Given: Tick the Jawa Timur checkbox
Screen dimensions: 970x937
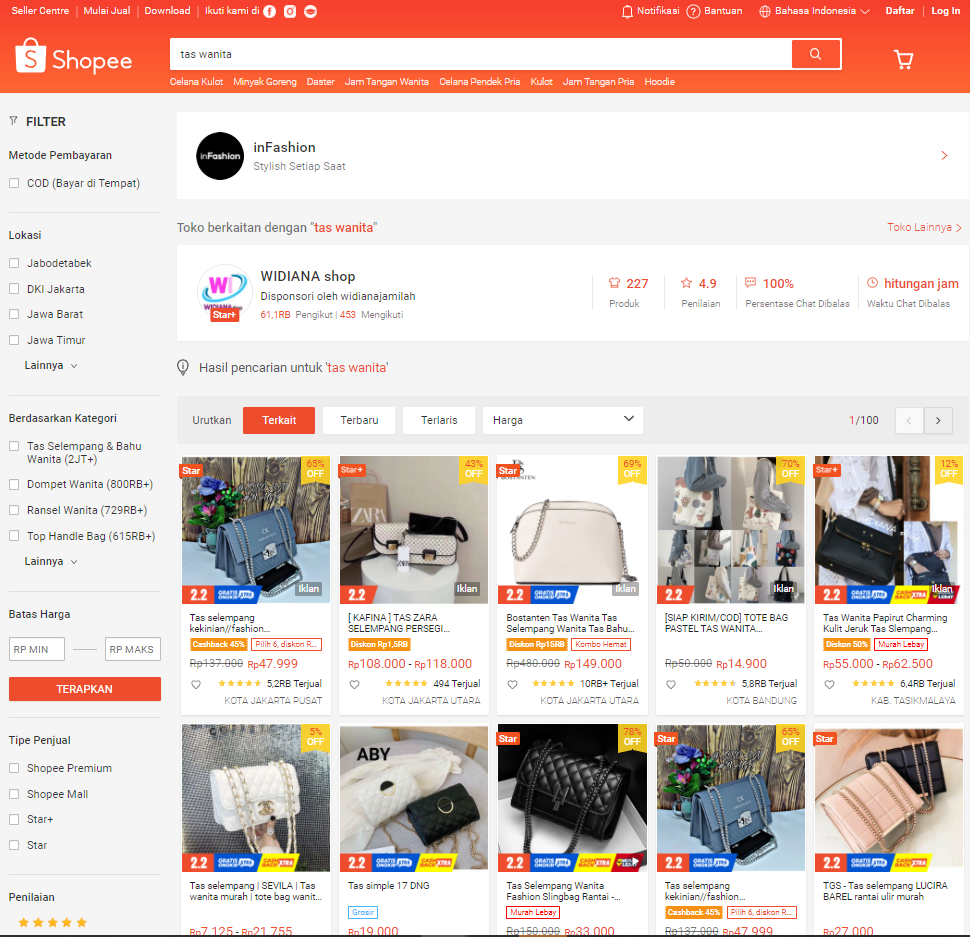Looking at the screenshot, I should [x=14, y=340].
